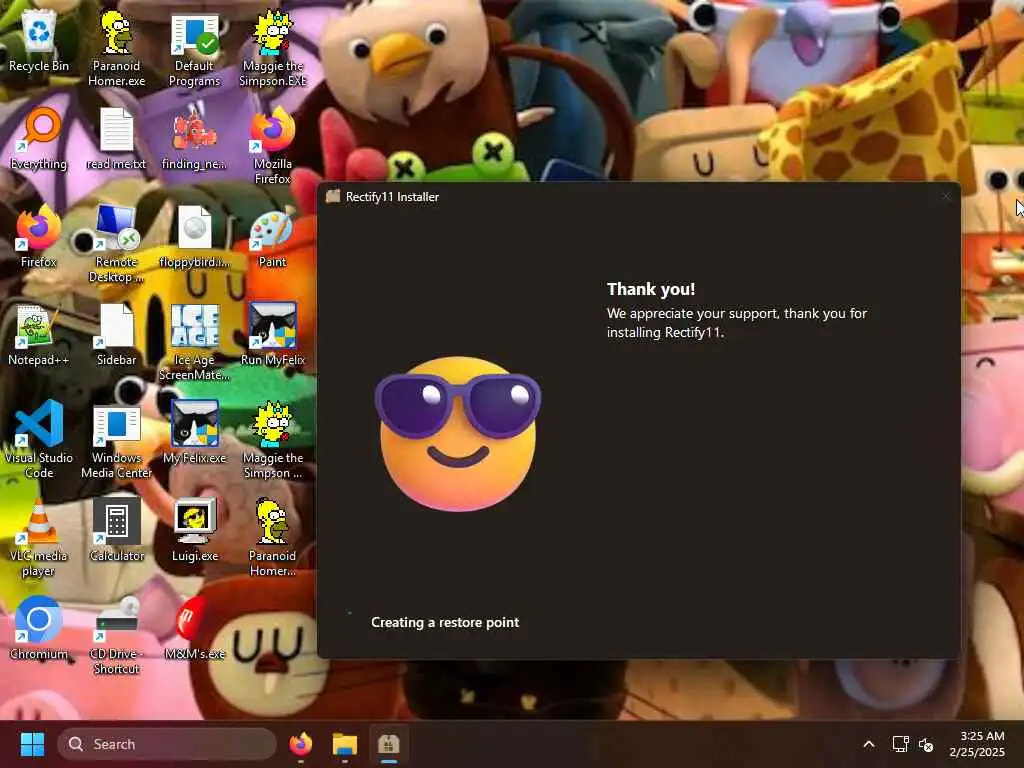Expand the hidden system tray icons chevron

tap(869, 744)
